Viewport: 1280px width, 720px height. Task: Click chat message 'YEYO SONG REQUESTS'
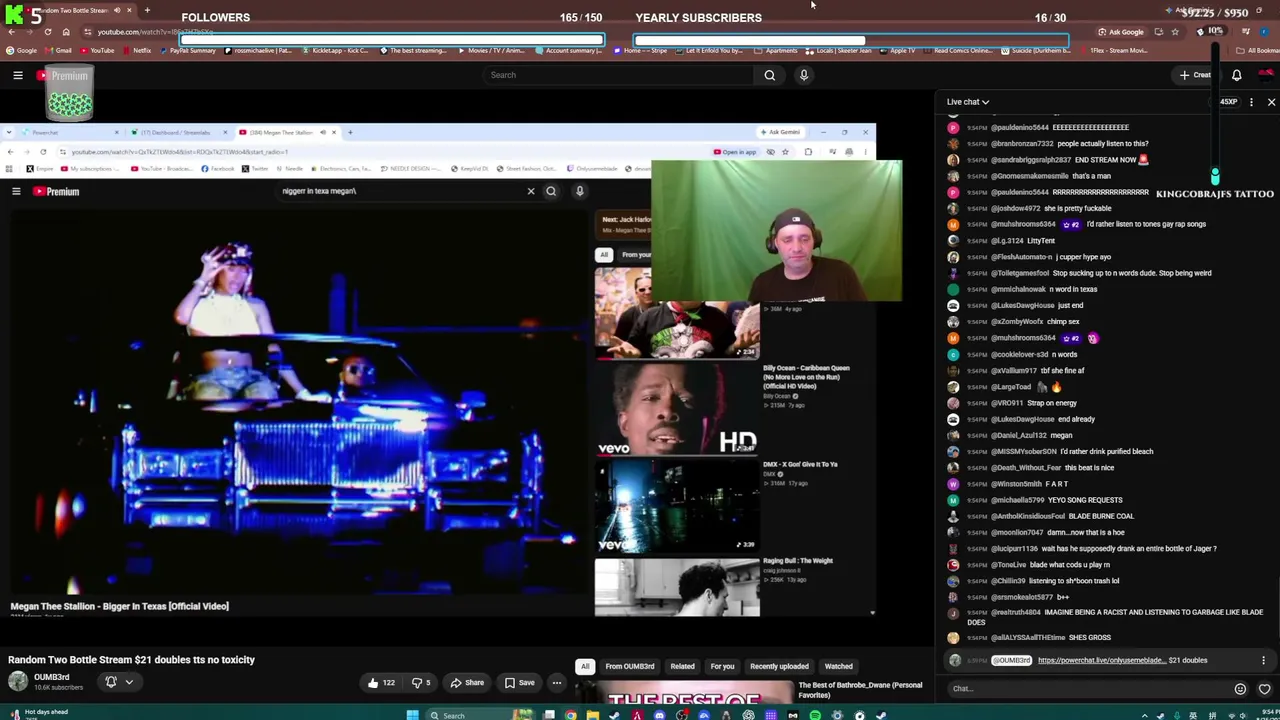[1083, 500]
